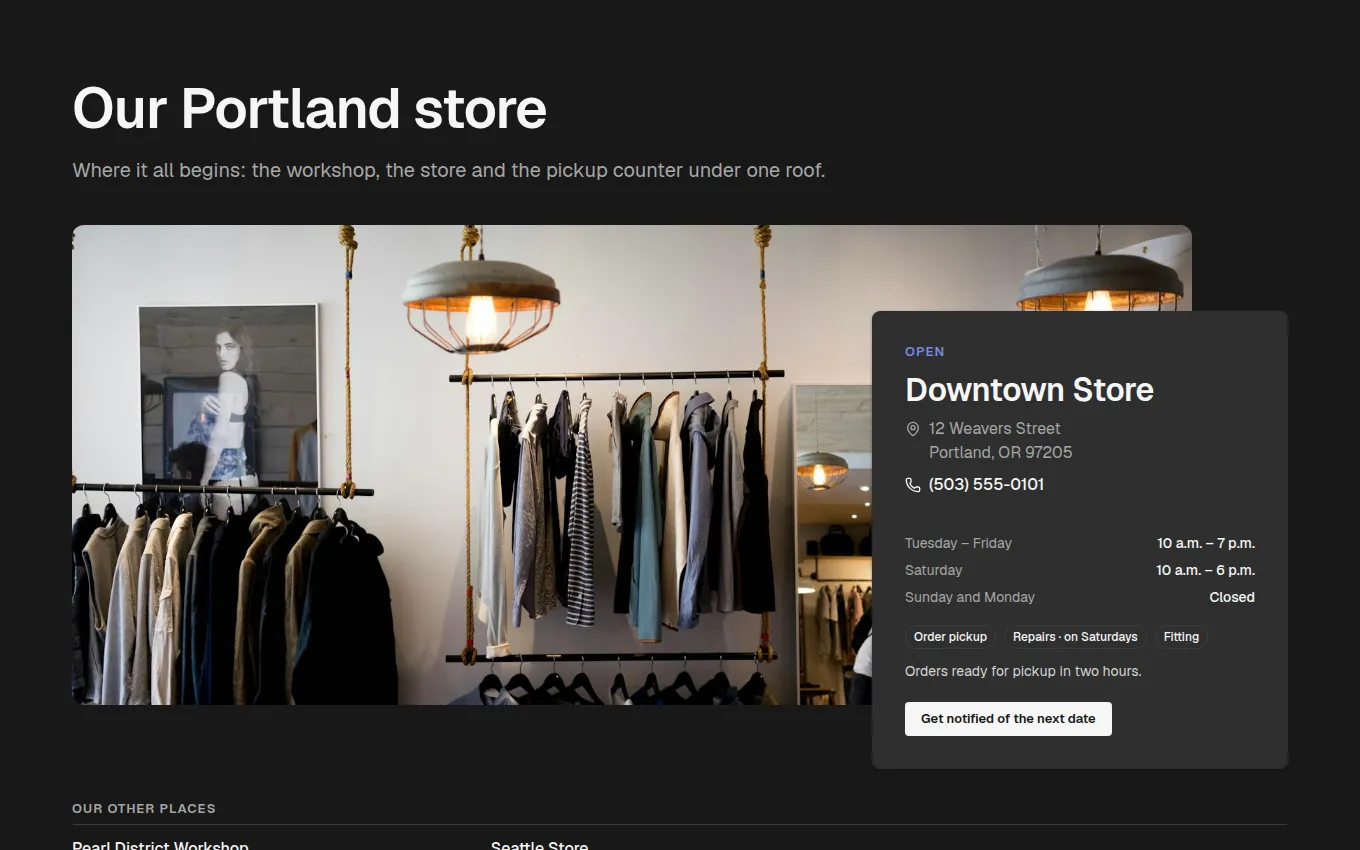This screenshot has width=1360, height=850.
Task: Click the Tuesday – Friday hours row
Action: point(1080,543)
